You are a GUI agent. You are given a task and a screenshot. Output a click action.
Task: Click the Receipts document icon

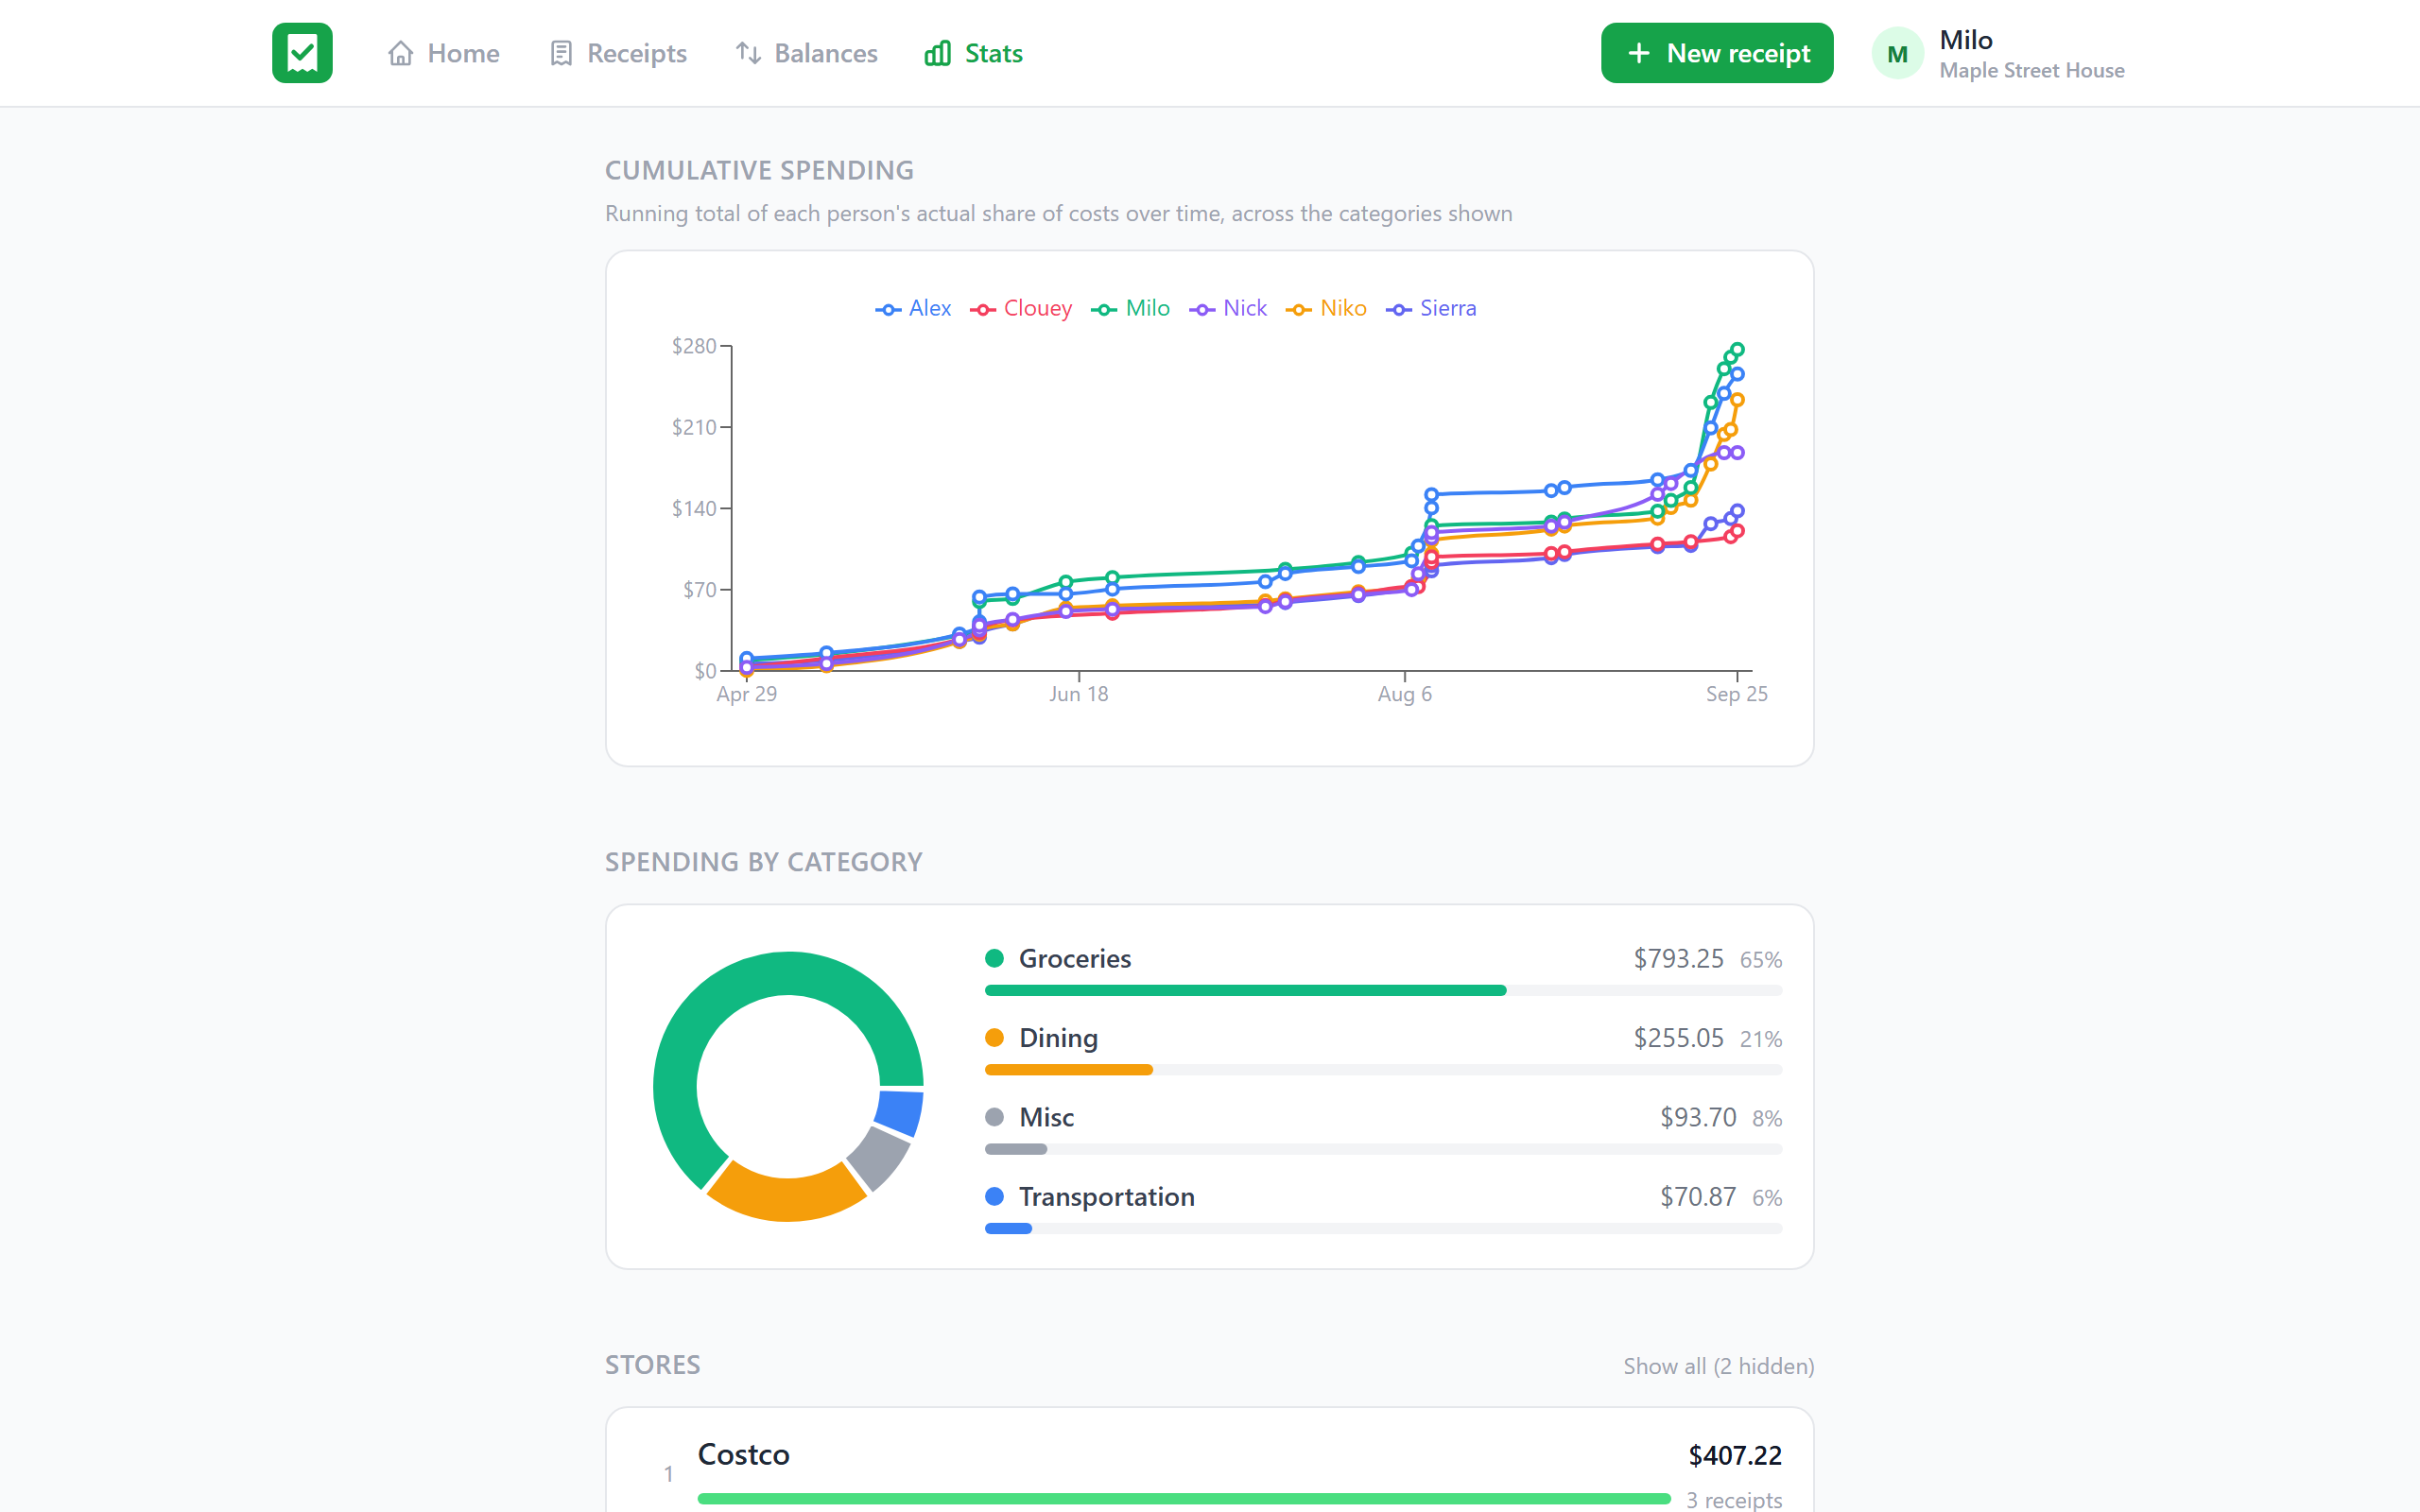tap(561, 53)
